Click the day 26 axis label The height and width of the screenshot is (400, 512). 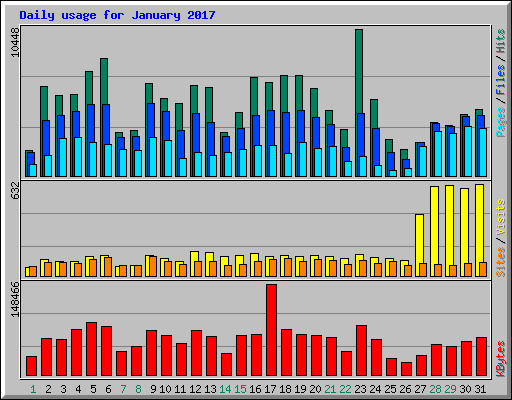pyautogui.click(x=405, y=389)
